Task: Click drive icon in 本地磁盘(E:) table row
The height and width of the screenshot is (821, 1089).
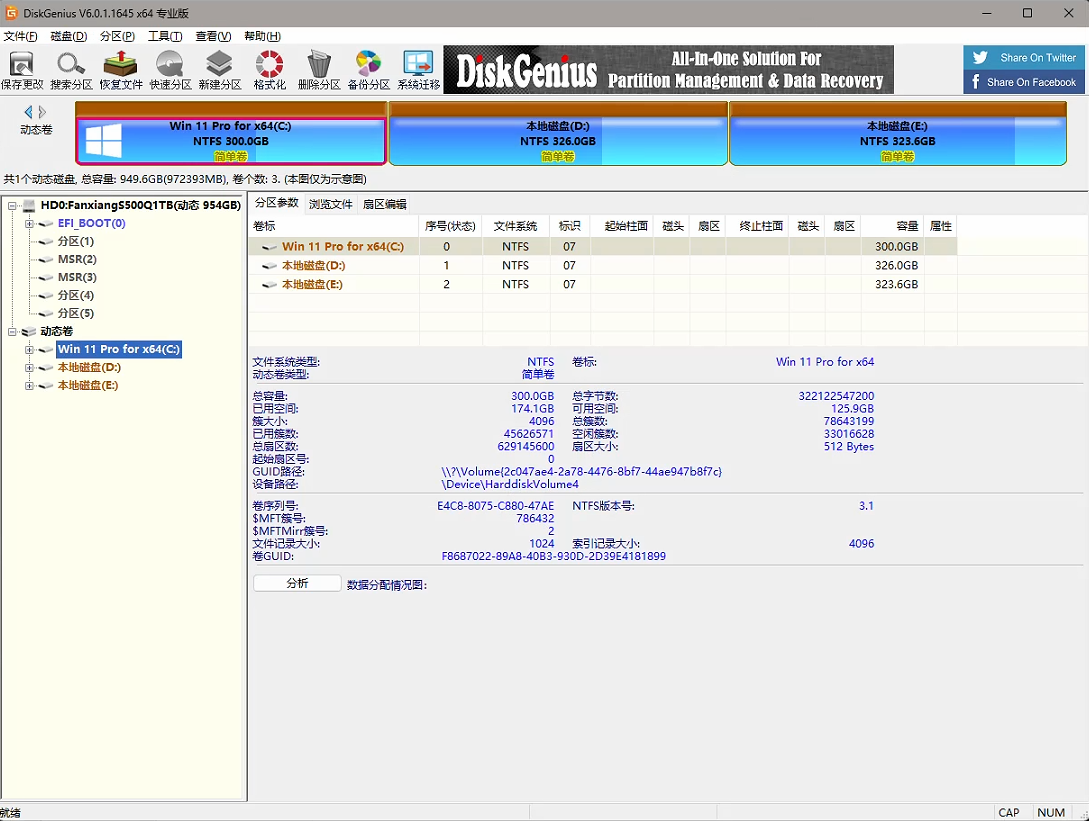Action: [269, 284]
